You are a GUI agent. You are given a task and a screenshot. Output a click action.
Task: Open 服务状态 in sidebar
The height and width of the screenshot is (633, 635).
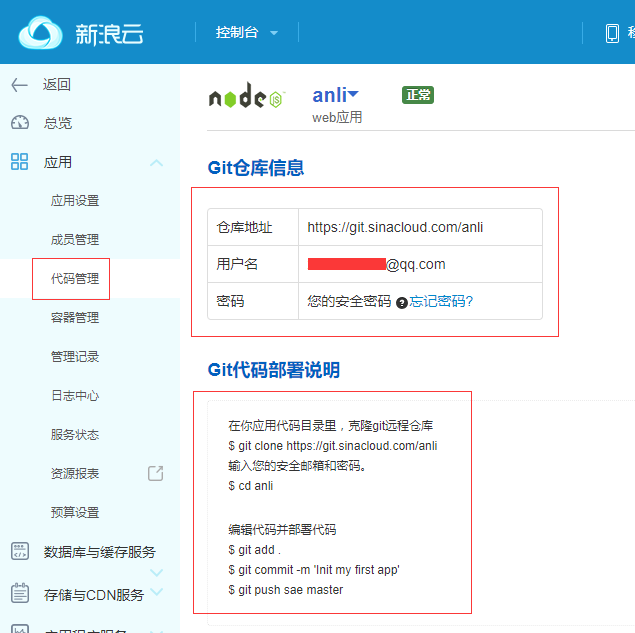pyautogui.click(x=75, y=435)
